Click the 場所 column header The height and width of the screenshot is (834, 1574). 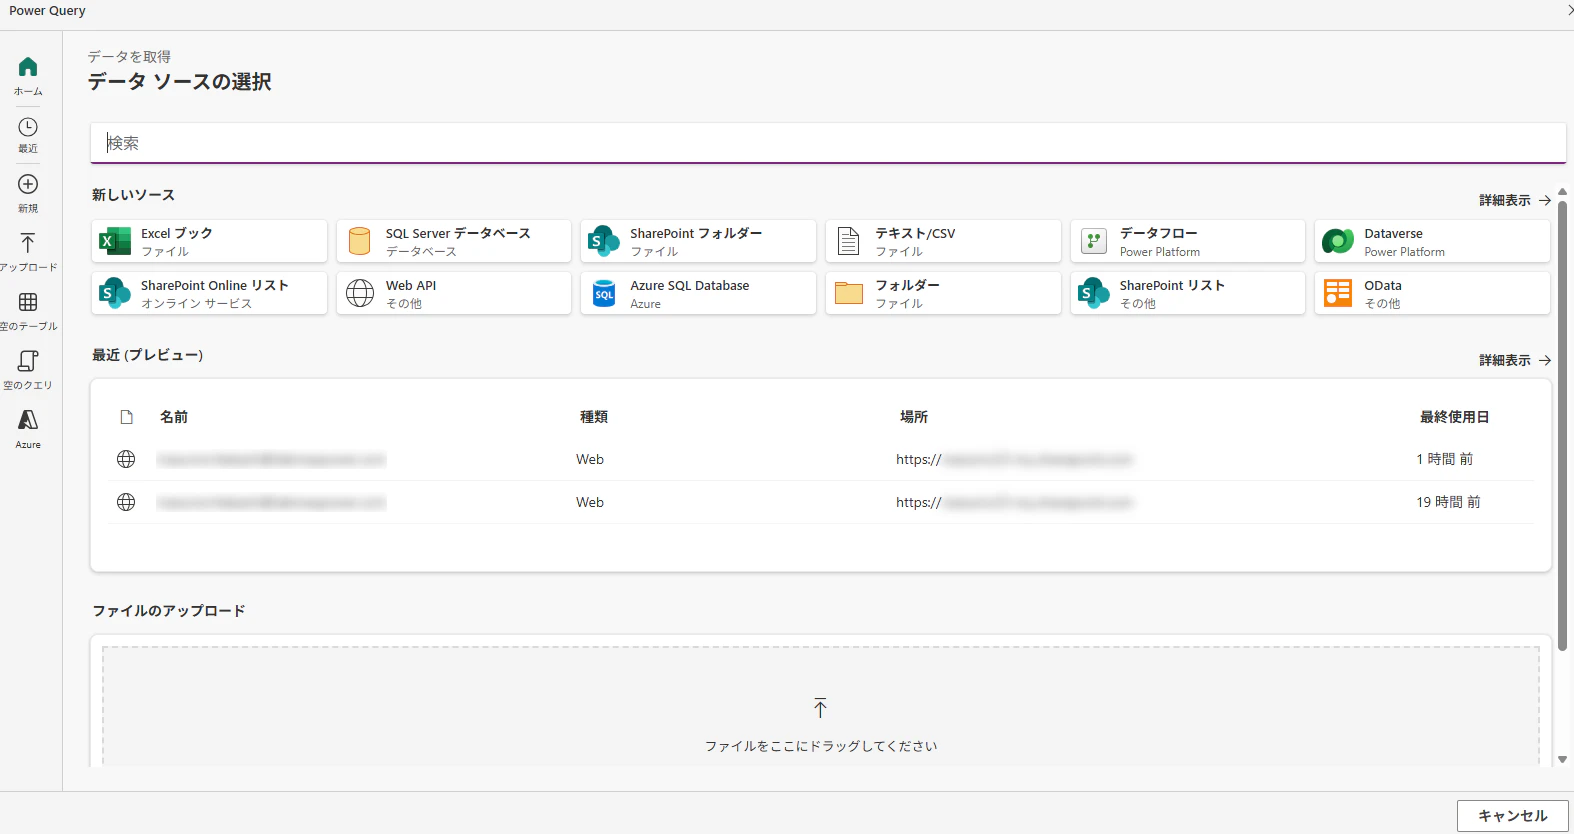(914, 417)
